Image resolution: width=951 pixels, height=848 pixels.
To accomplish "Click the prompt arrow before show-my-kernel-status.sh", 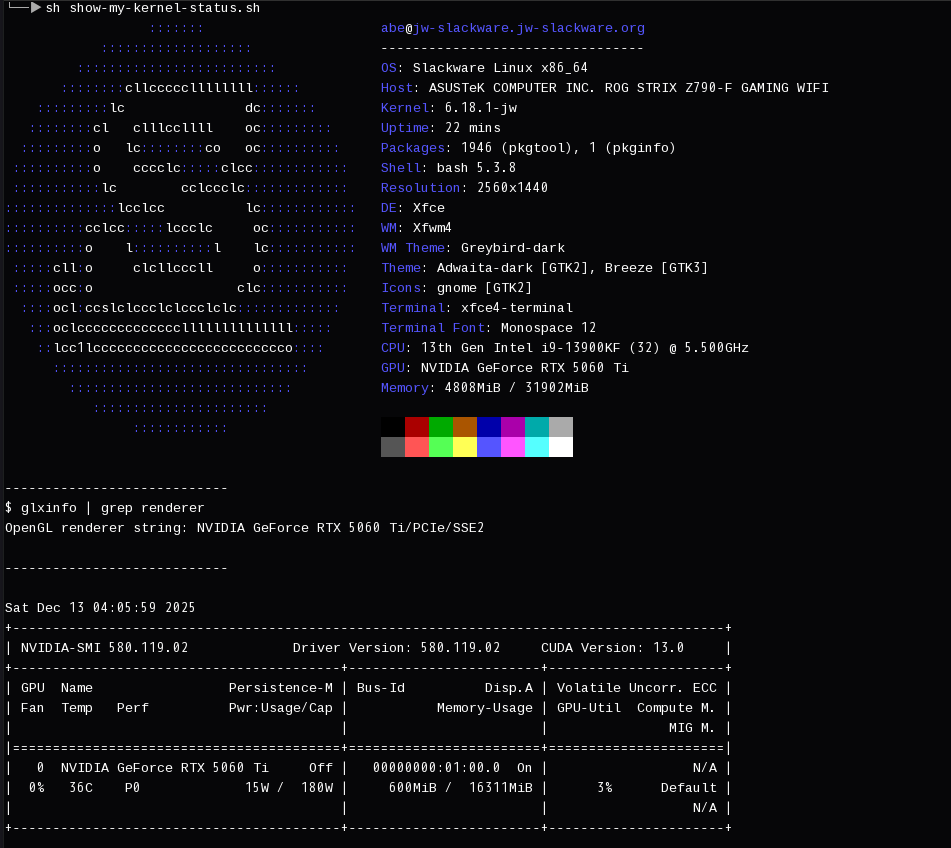I will click(x=36, y=8).
